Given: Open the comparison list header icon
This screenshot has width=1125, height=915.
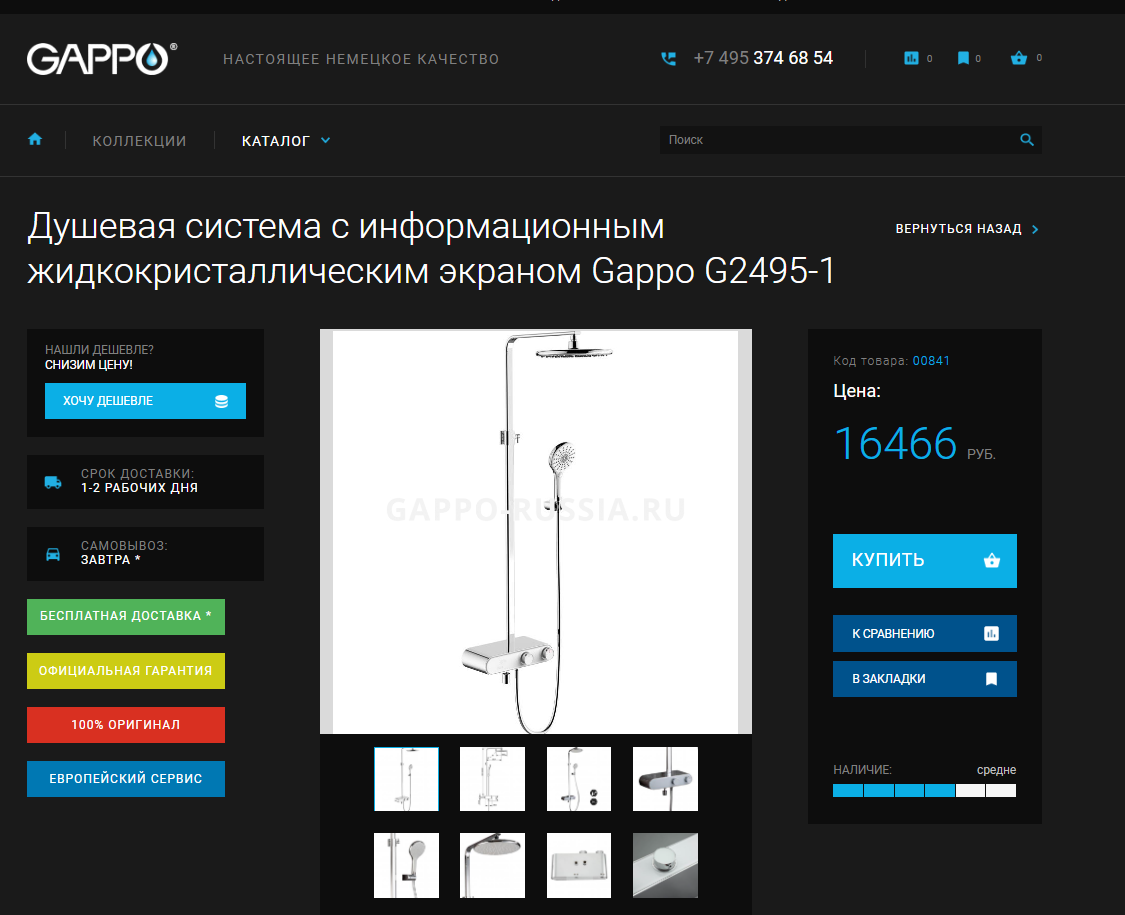Looking at the screenshot, I should (x=911, y=58).
